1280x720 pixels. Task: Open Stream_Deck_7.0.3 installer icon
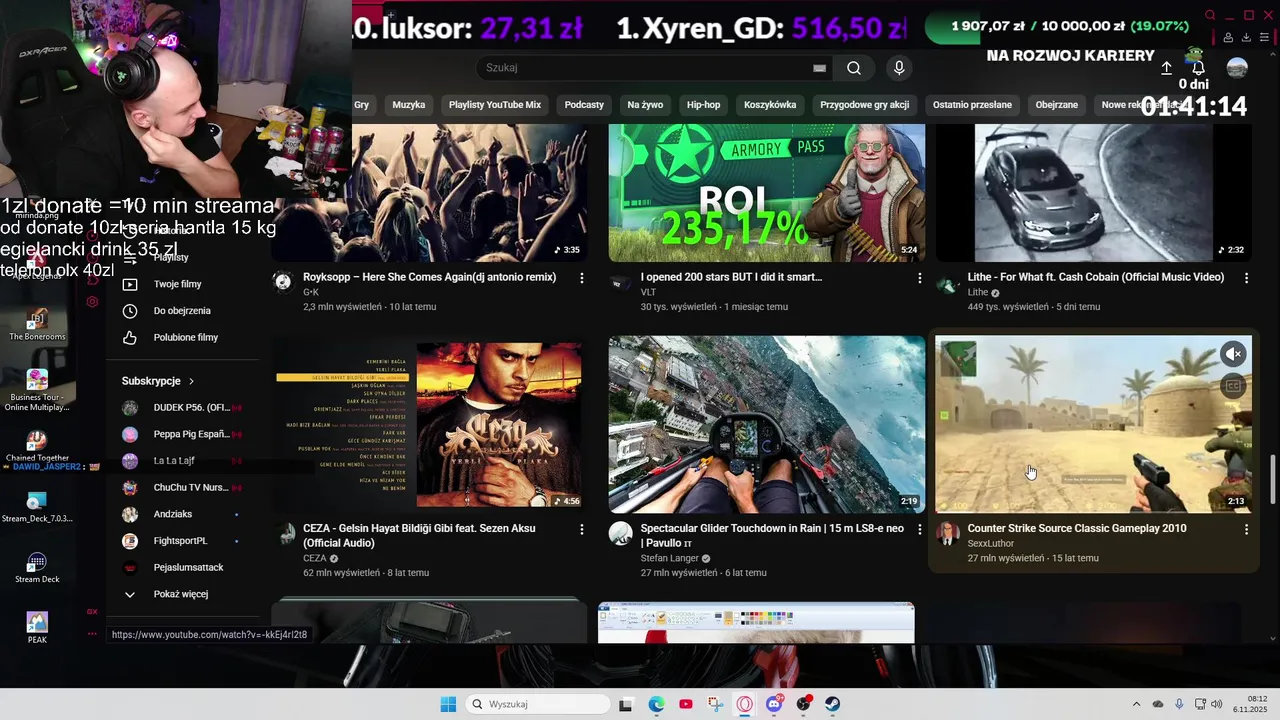(37, 508)
